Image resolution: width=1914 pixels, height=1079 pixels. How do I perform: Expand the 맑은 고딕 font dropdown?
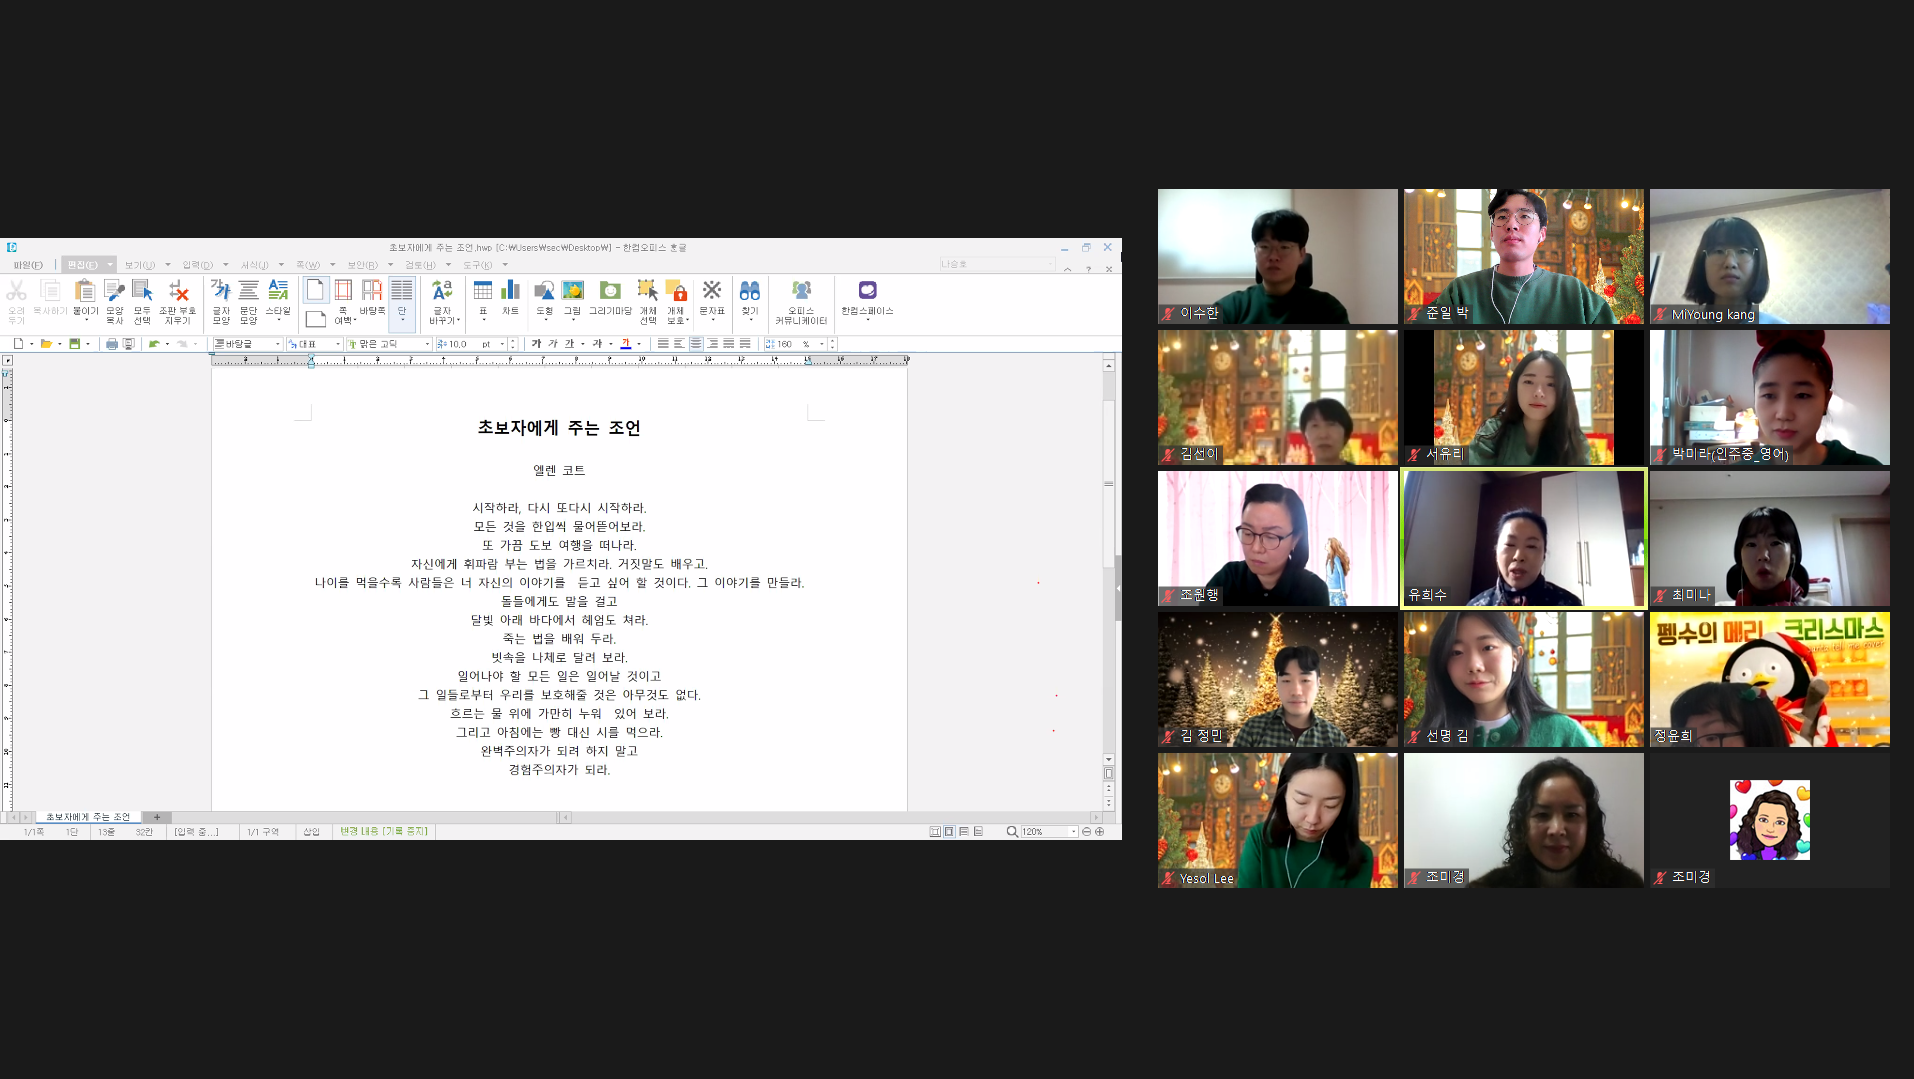[428, 344]
